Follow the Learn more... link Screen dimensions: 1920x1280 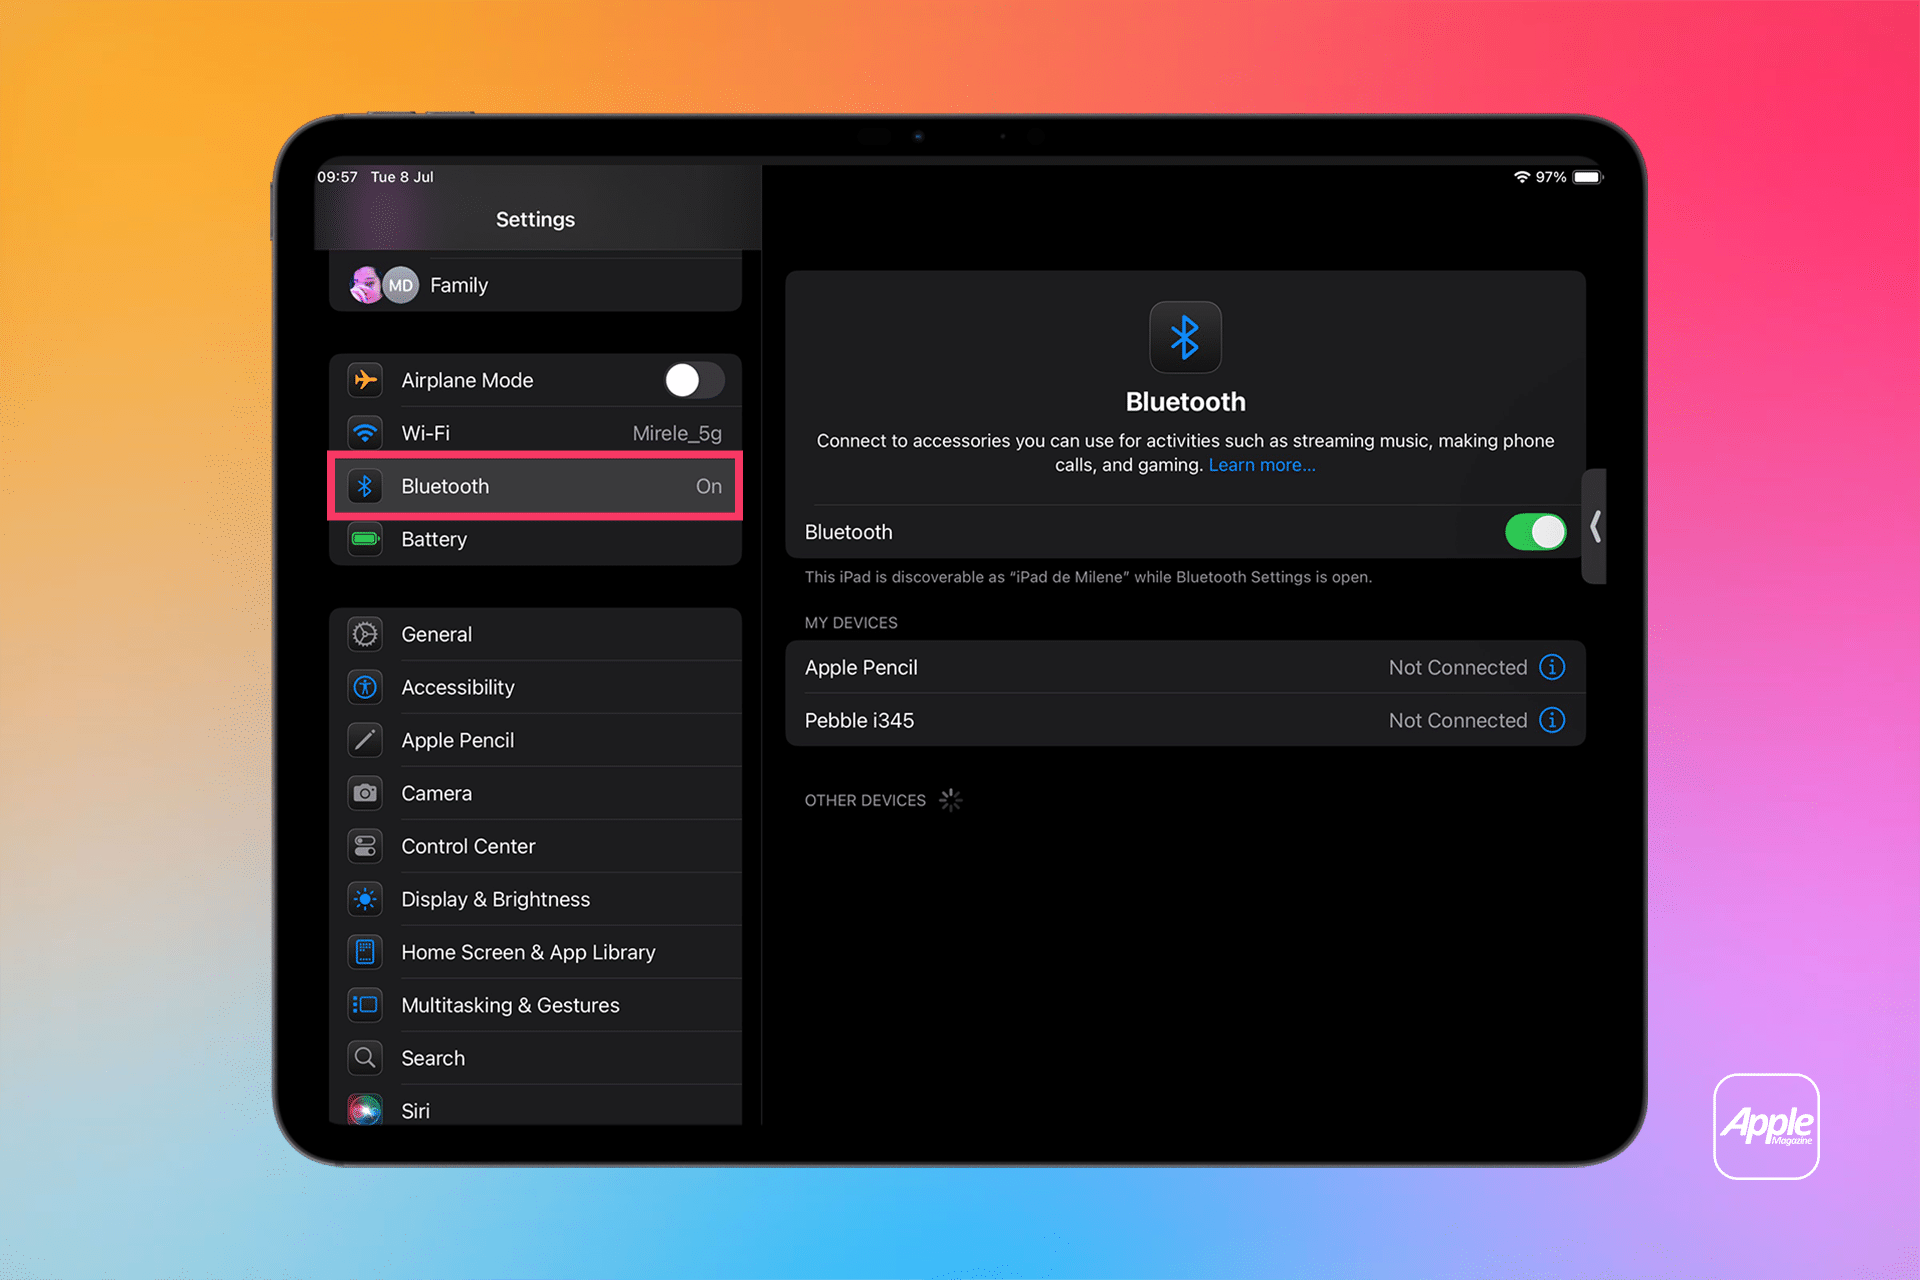click(1261, 465)
